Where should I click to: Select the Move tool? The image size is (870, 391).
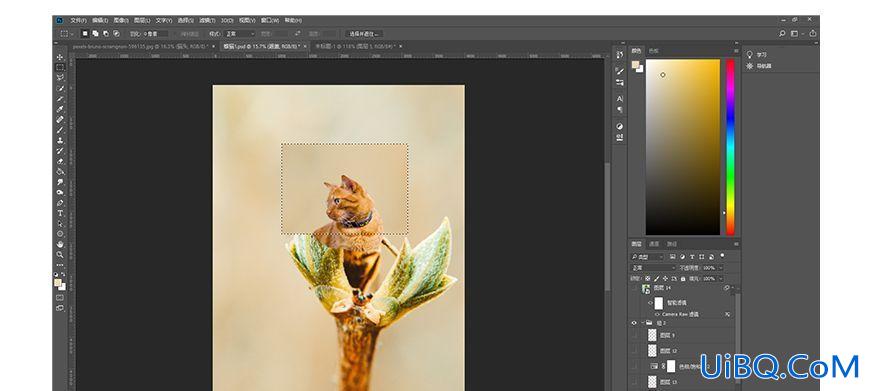tap(60, 57)
